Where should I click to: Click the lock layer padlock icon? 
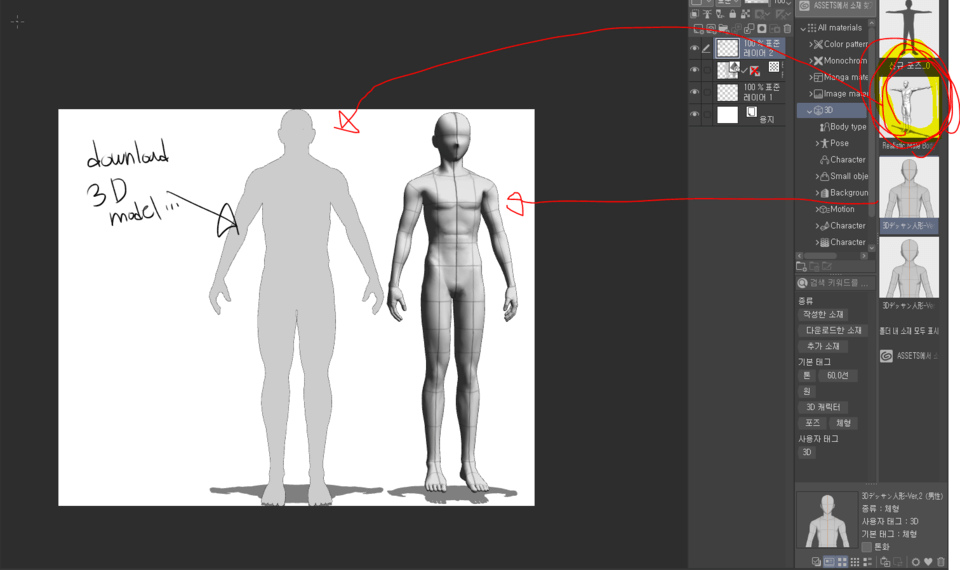732,14
